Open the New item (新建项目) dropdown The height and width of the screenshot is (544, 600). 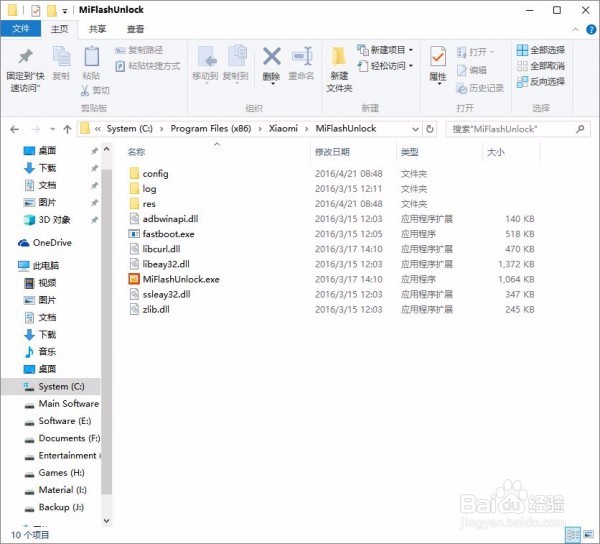point(385,50)
